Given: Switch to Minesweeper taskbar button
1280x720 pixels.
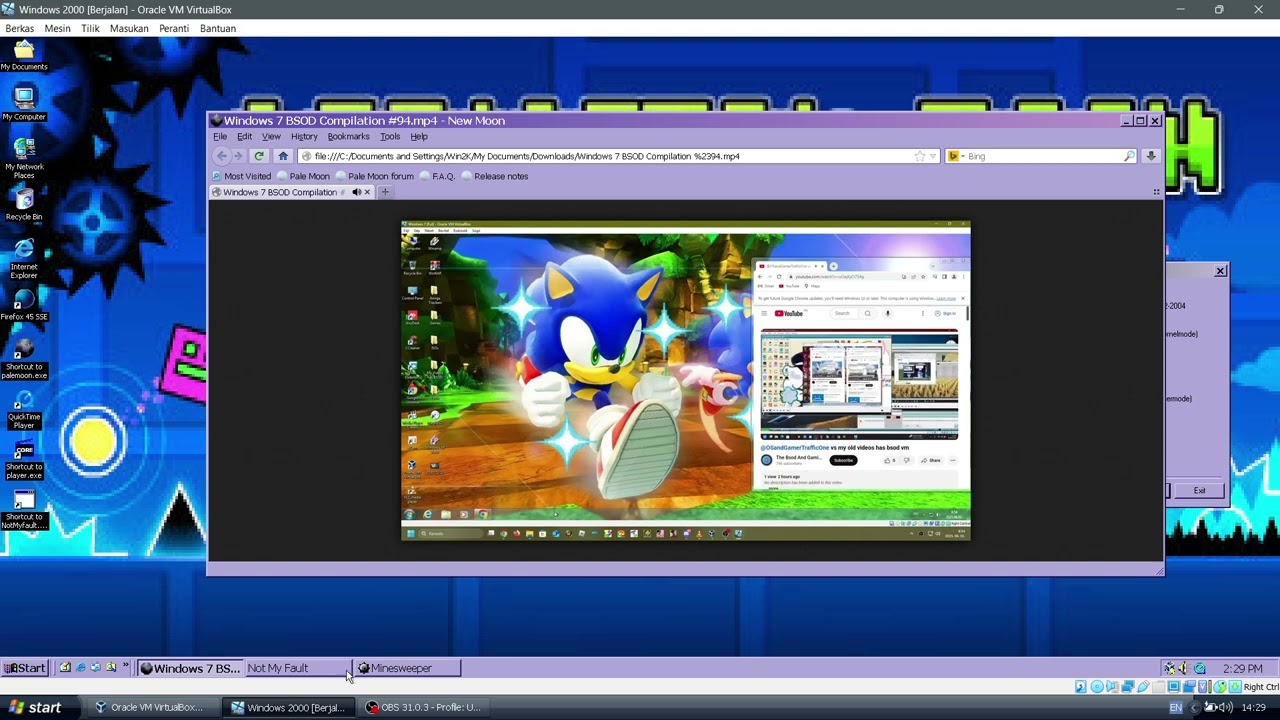Looking at the screenshot, I should [x=407, y=668].
